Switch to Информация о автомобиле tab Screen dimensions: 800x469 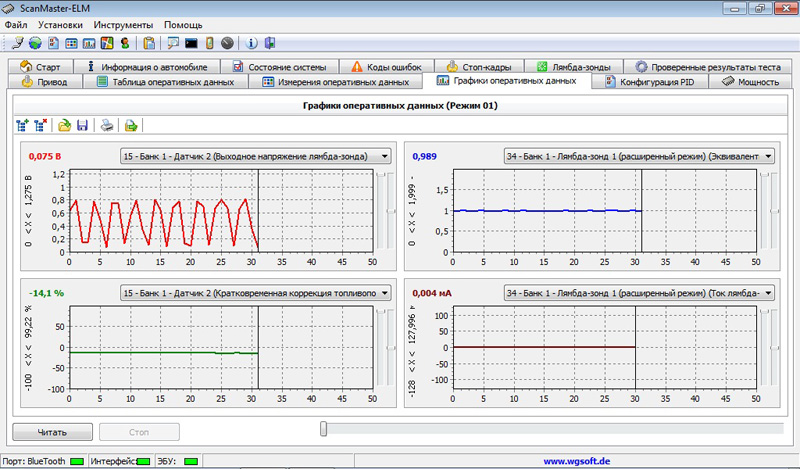click(x=147, y=67)
